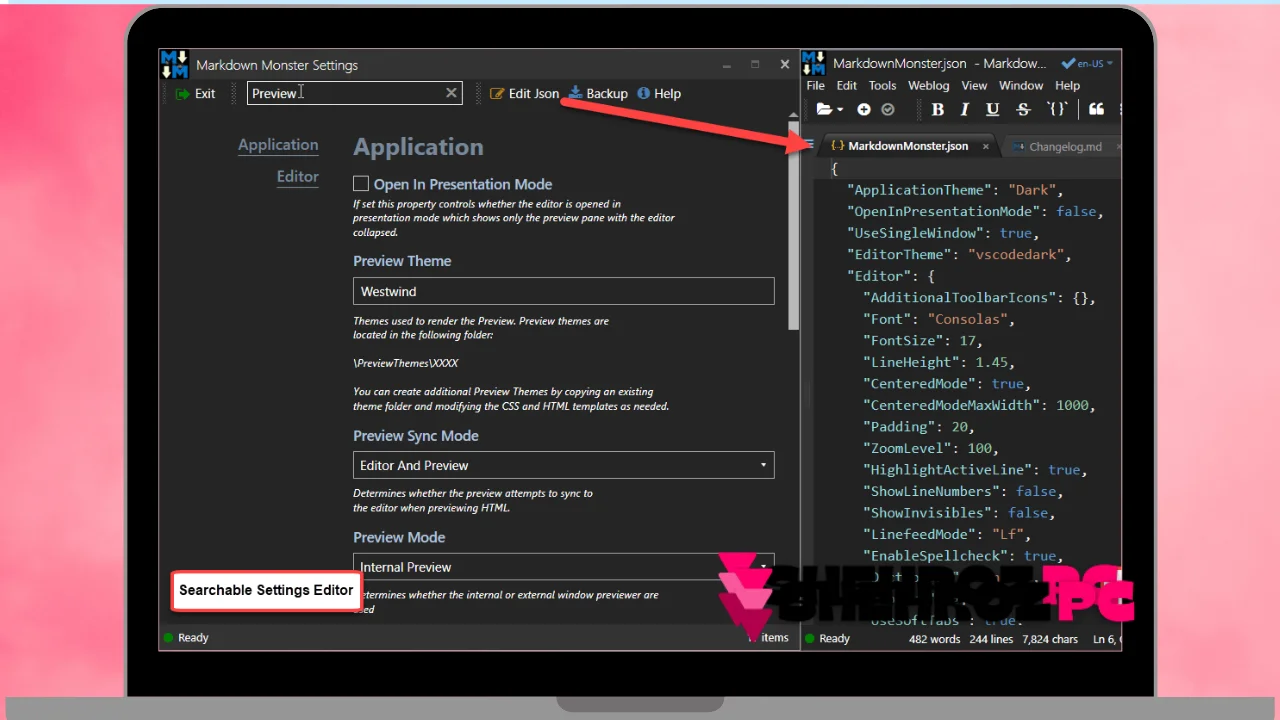Open the View menu
Viewport: 1280px width, 720px height.
tap(974, 86)
